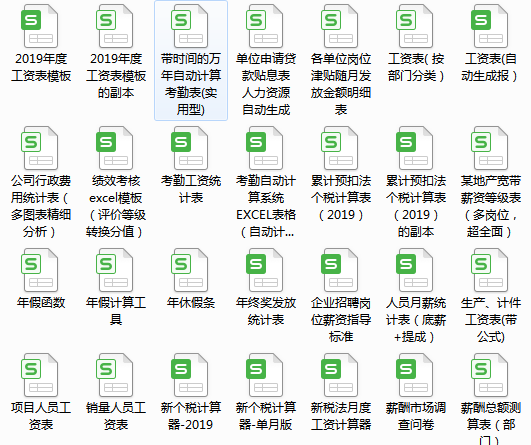This screenshot has width=531, height=445.
Task: Click the name 考勤自动计算系统EXCEL表格
Action: pos(266,206)
